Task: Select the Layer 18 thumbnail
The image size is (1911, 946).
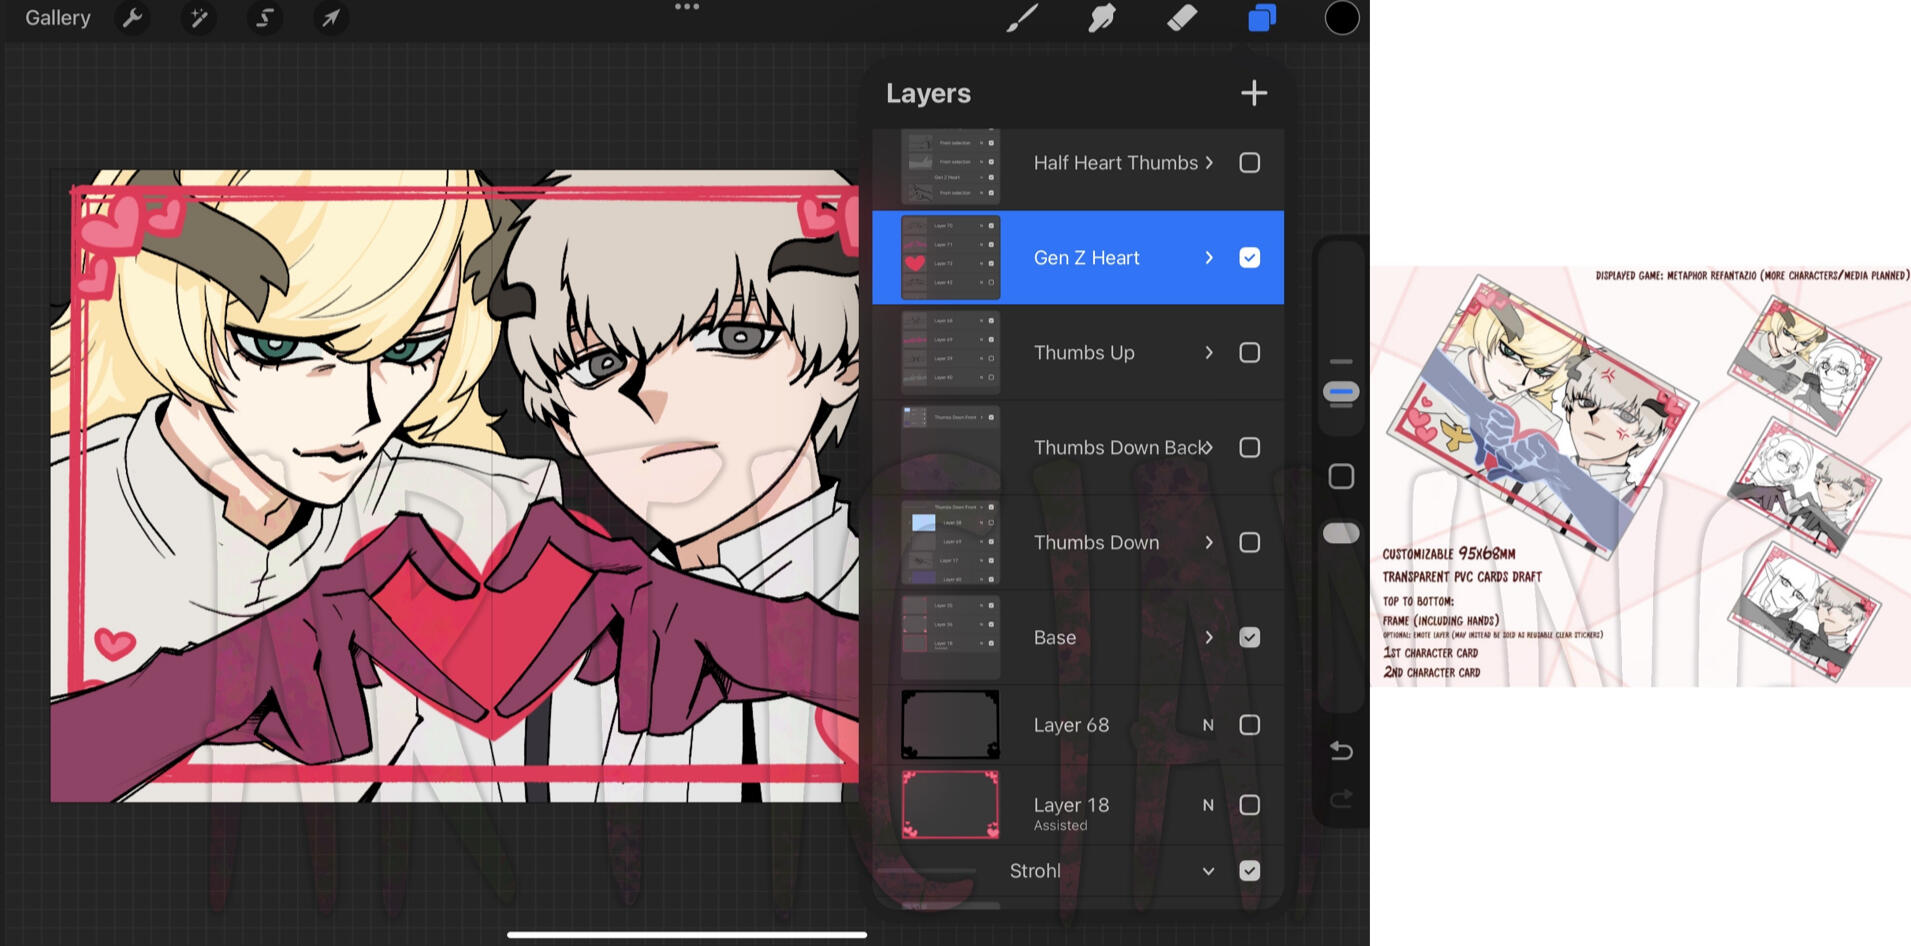Action: [950, 805]
